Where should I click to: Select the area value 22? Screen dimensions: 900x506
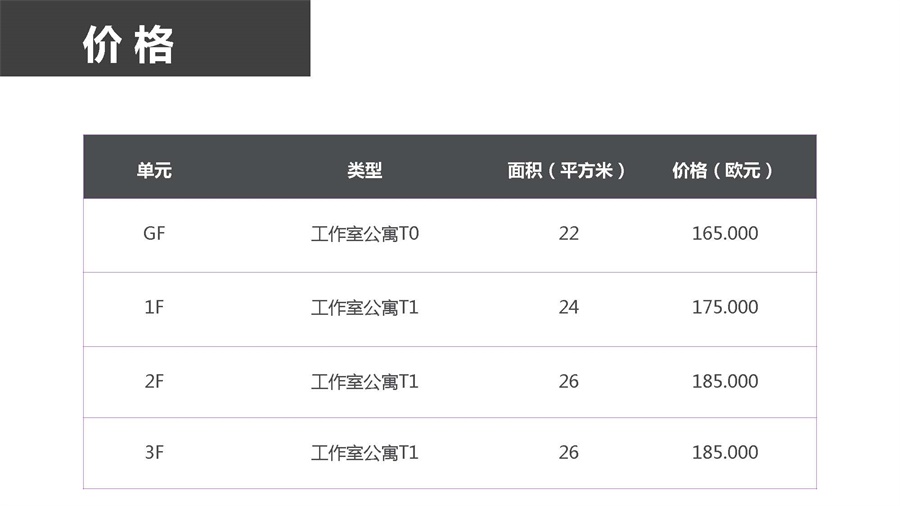[569, 233]
